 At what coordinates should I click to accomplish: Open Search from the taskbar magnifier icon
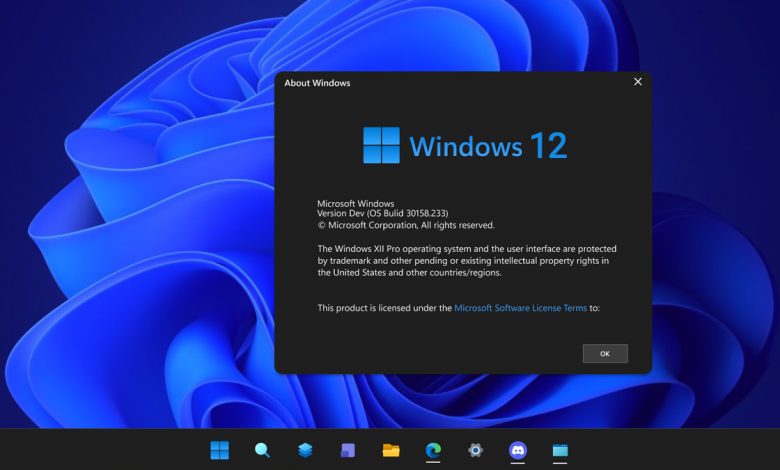pyautogui.click(x=262, y=450)
